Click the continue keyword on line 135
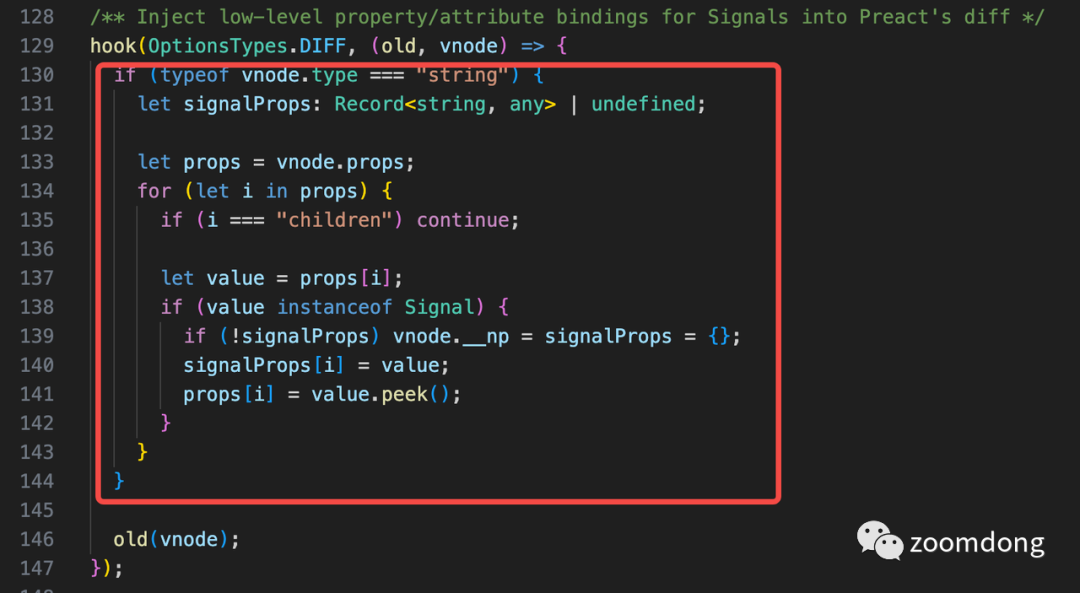 [463, 220]
